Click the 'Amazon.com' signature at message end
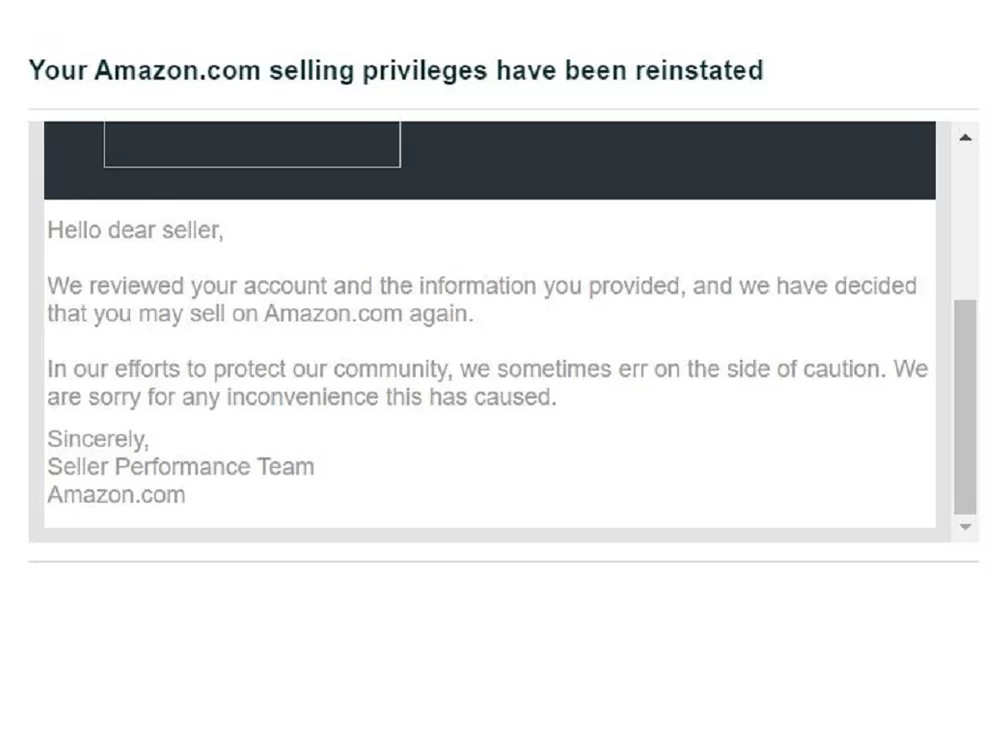1000x750 pixels. pyautogui.click(x=116, y=495)
